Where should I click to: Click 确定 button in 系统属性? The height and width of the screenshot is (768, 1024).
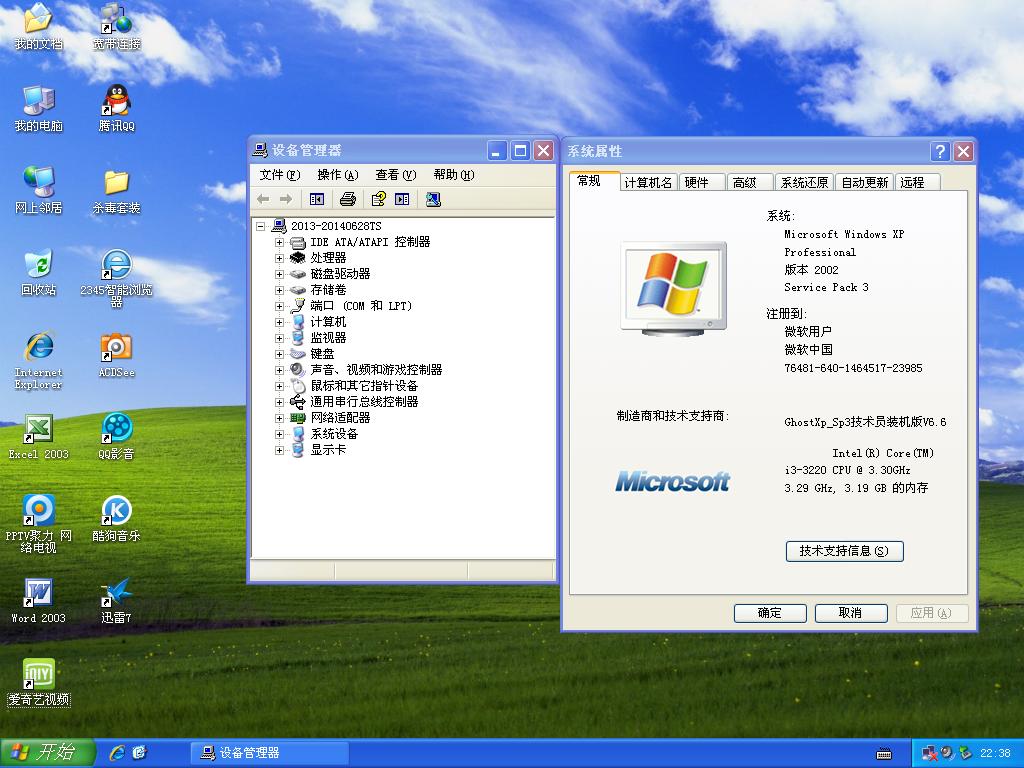(770, 613)
